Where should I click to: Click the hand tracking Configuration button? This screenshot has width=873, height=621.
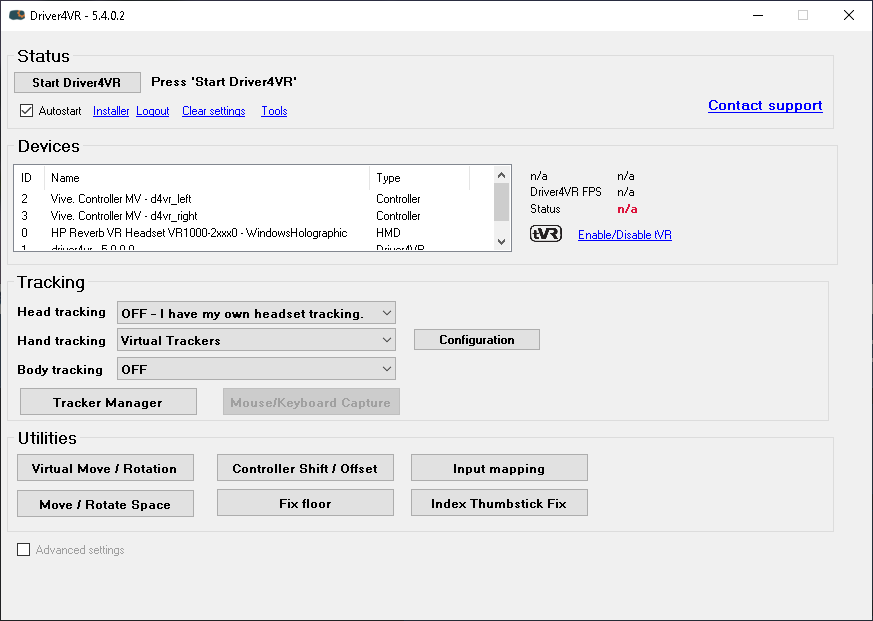[x=476, y=340]
